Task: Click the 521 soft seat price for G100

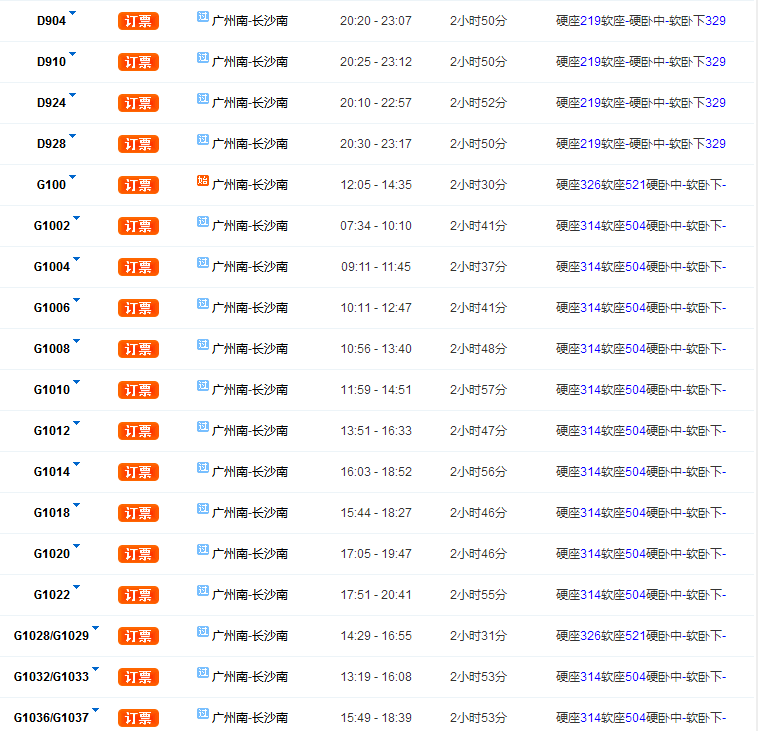Action: click(634, 185)
